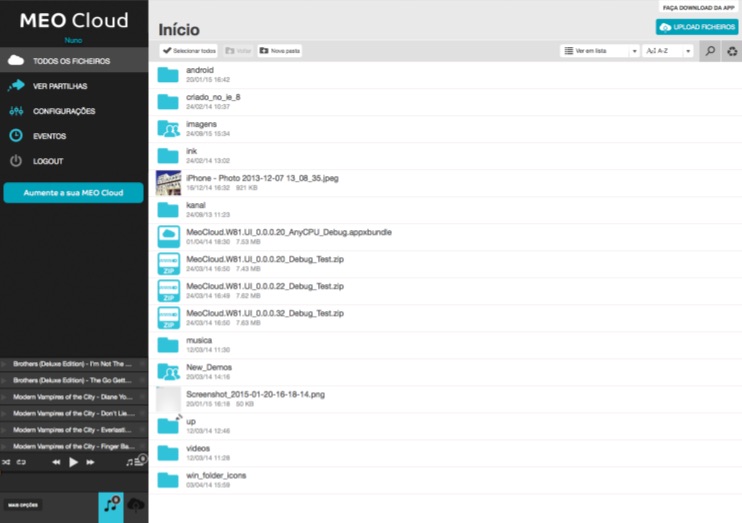Viewport: 742px width, 523px height.
Task: Open the iPhone photo thumbnail
Action: tap(168, 183)
